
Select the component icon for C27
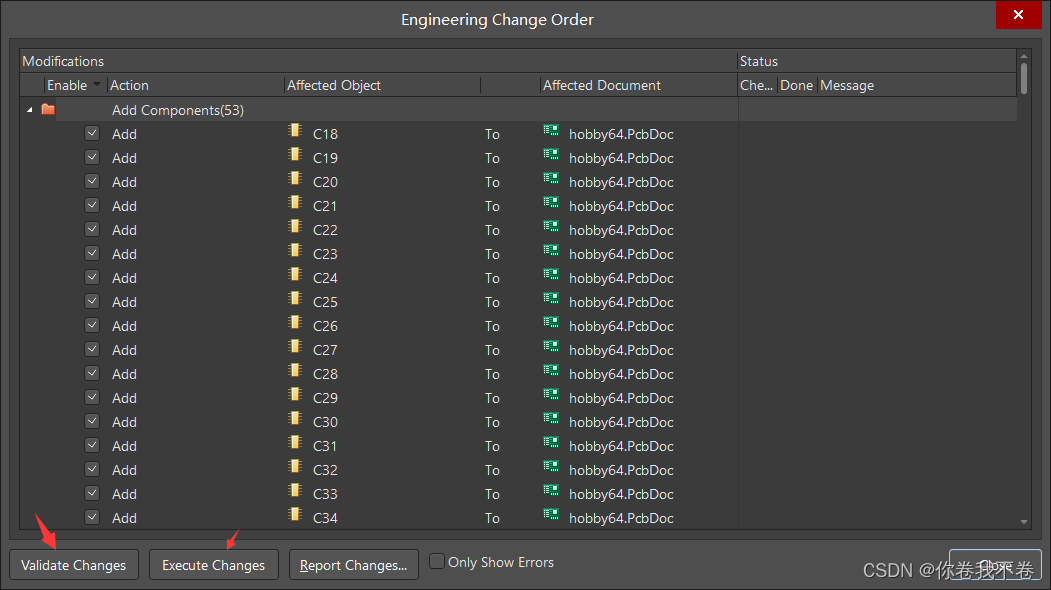click(294, 347)
